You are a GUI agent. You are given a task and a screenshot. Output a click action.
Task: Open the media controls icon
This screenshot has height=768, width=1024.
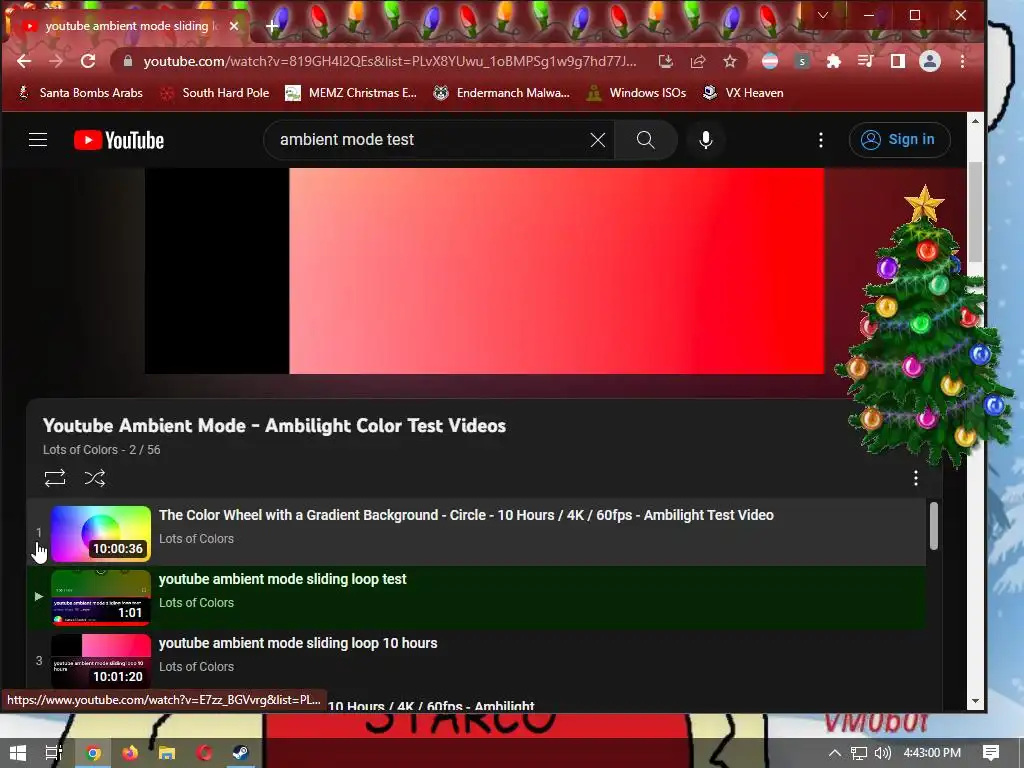point(866,61)
